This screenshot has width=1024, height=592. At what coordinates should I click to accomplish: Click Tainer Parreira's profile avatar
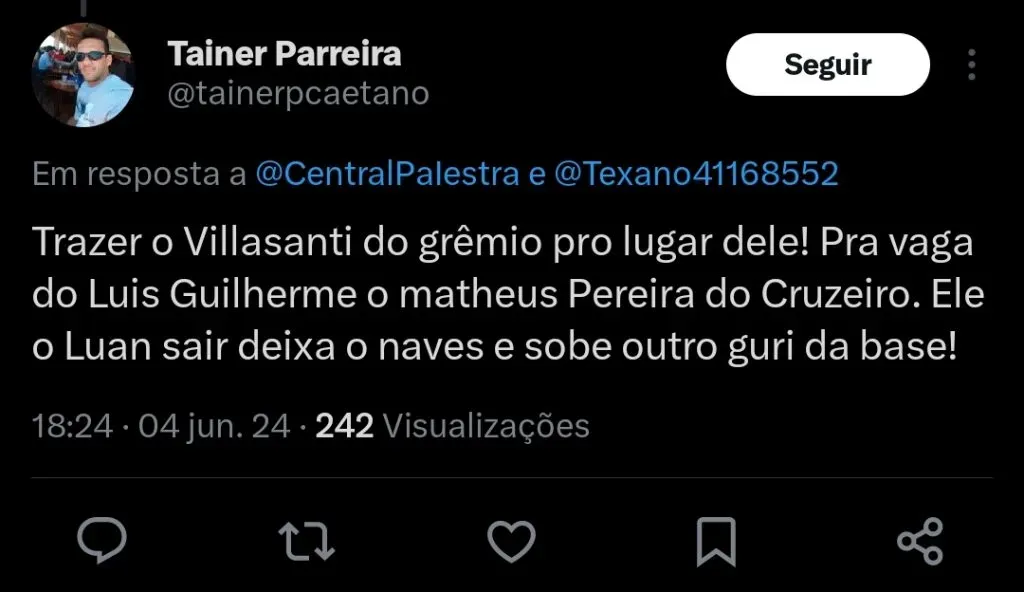(x=83, y=75)
